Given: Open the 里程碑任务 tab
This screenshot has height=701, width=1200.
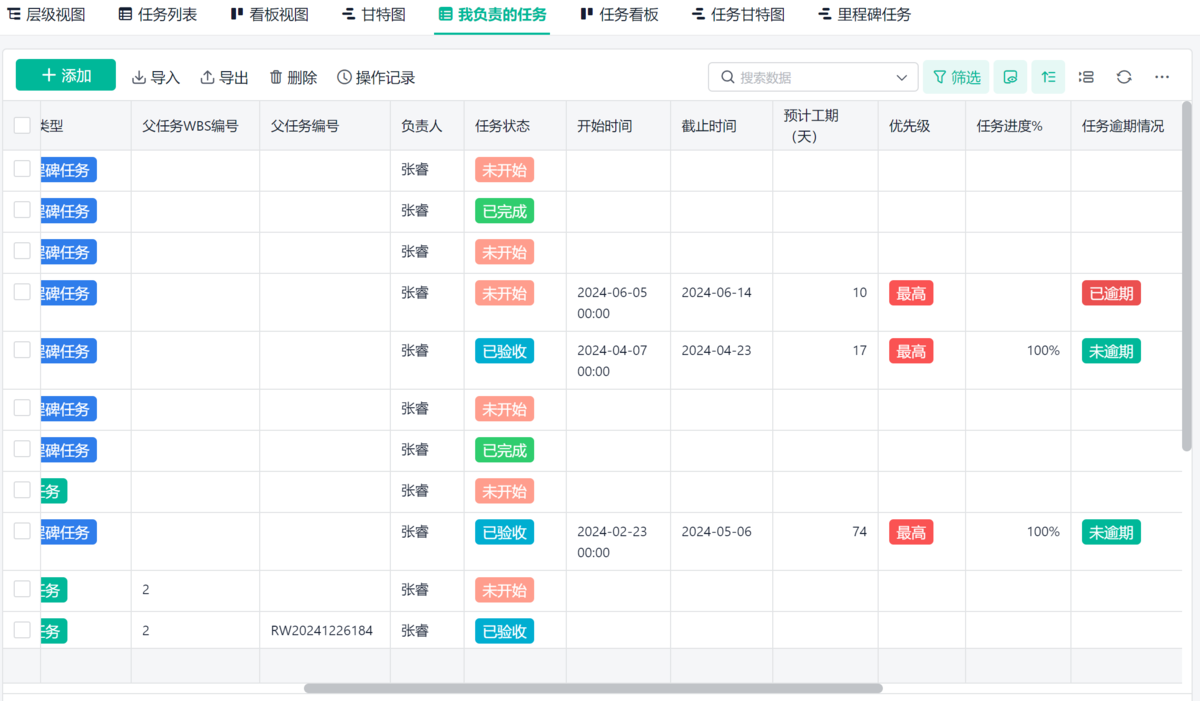Looking at the screenshot, I should tap(864, 15).
